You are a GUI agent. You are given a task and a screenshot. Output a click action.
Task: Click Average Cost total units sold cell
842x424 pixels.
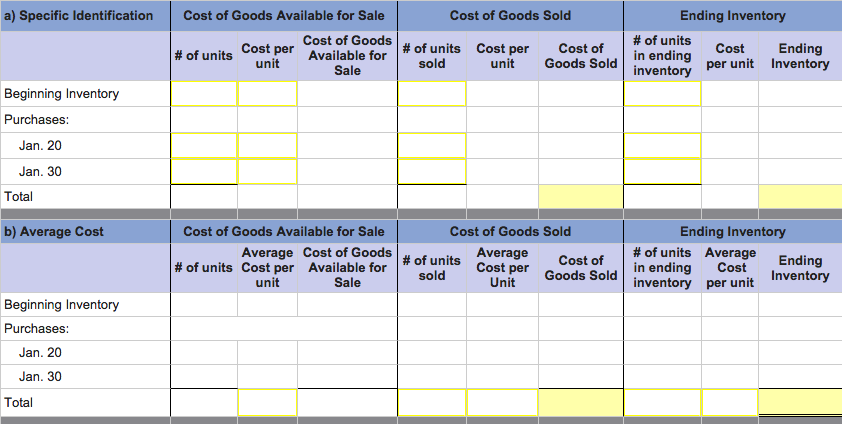pyautogui.click(x=432, y=402)
